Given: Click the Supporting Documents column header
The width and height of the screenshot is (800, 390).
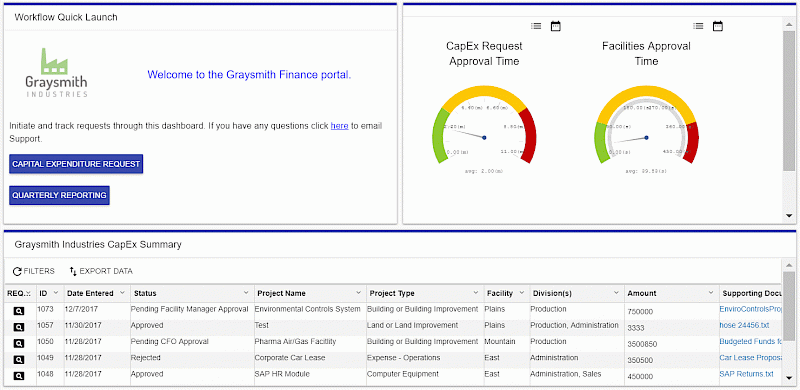Looking at the screenshot, I should (750, 294).
